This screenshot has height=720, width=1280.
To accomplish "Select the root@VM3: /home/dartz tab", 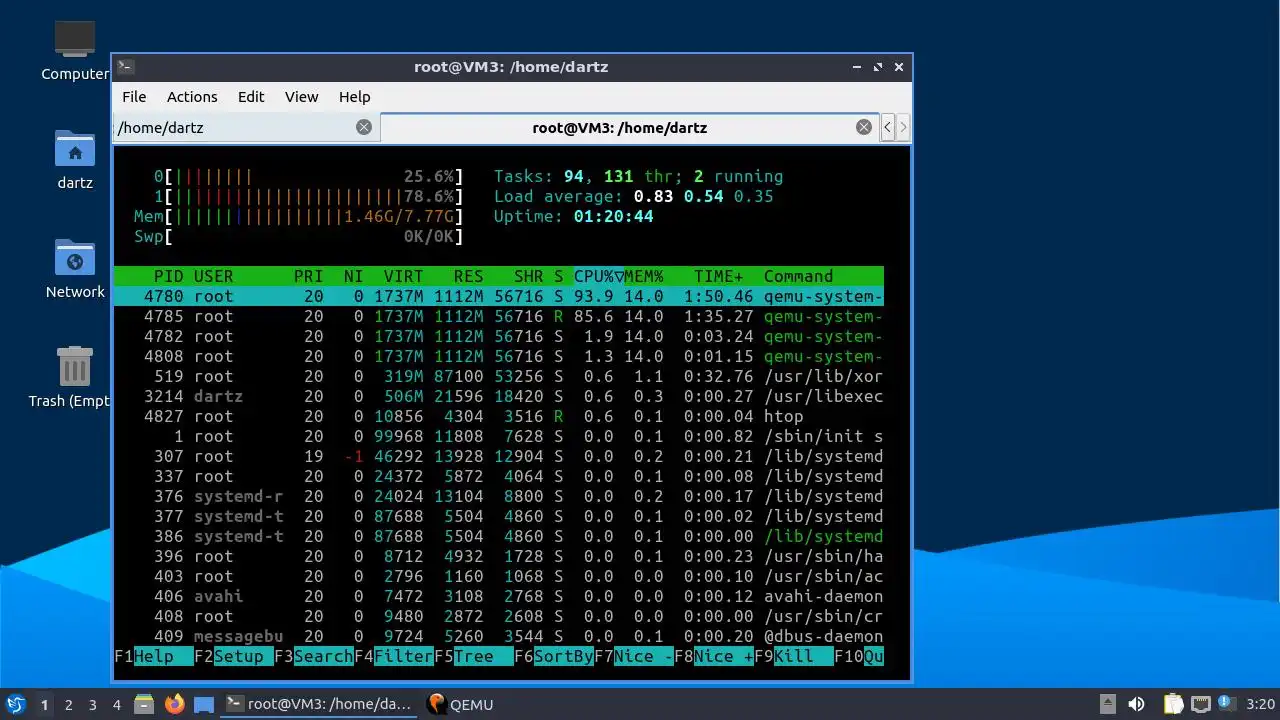I will pyautogui.click(x=630, y=127).
